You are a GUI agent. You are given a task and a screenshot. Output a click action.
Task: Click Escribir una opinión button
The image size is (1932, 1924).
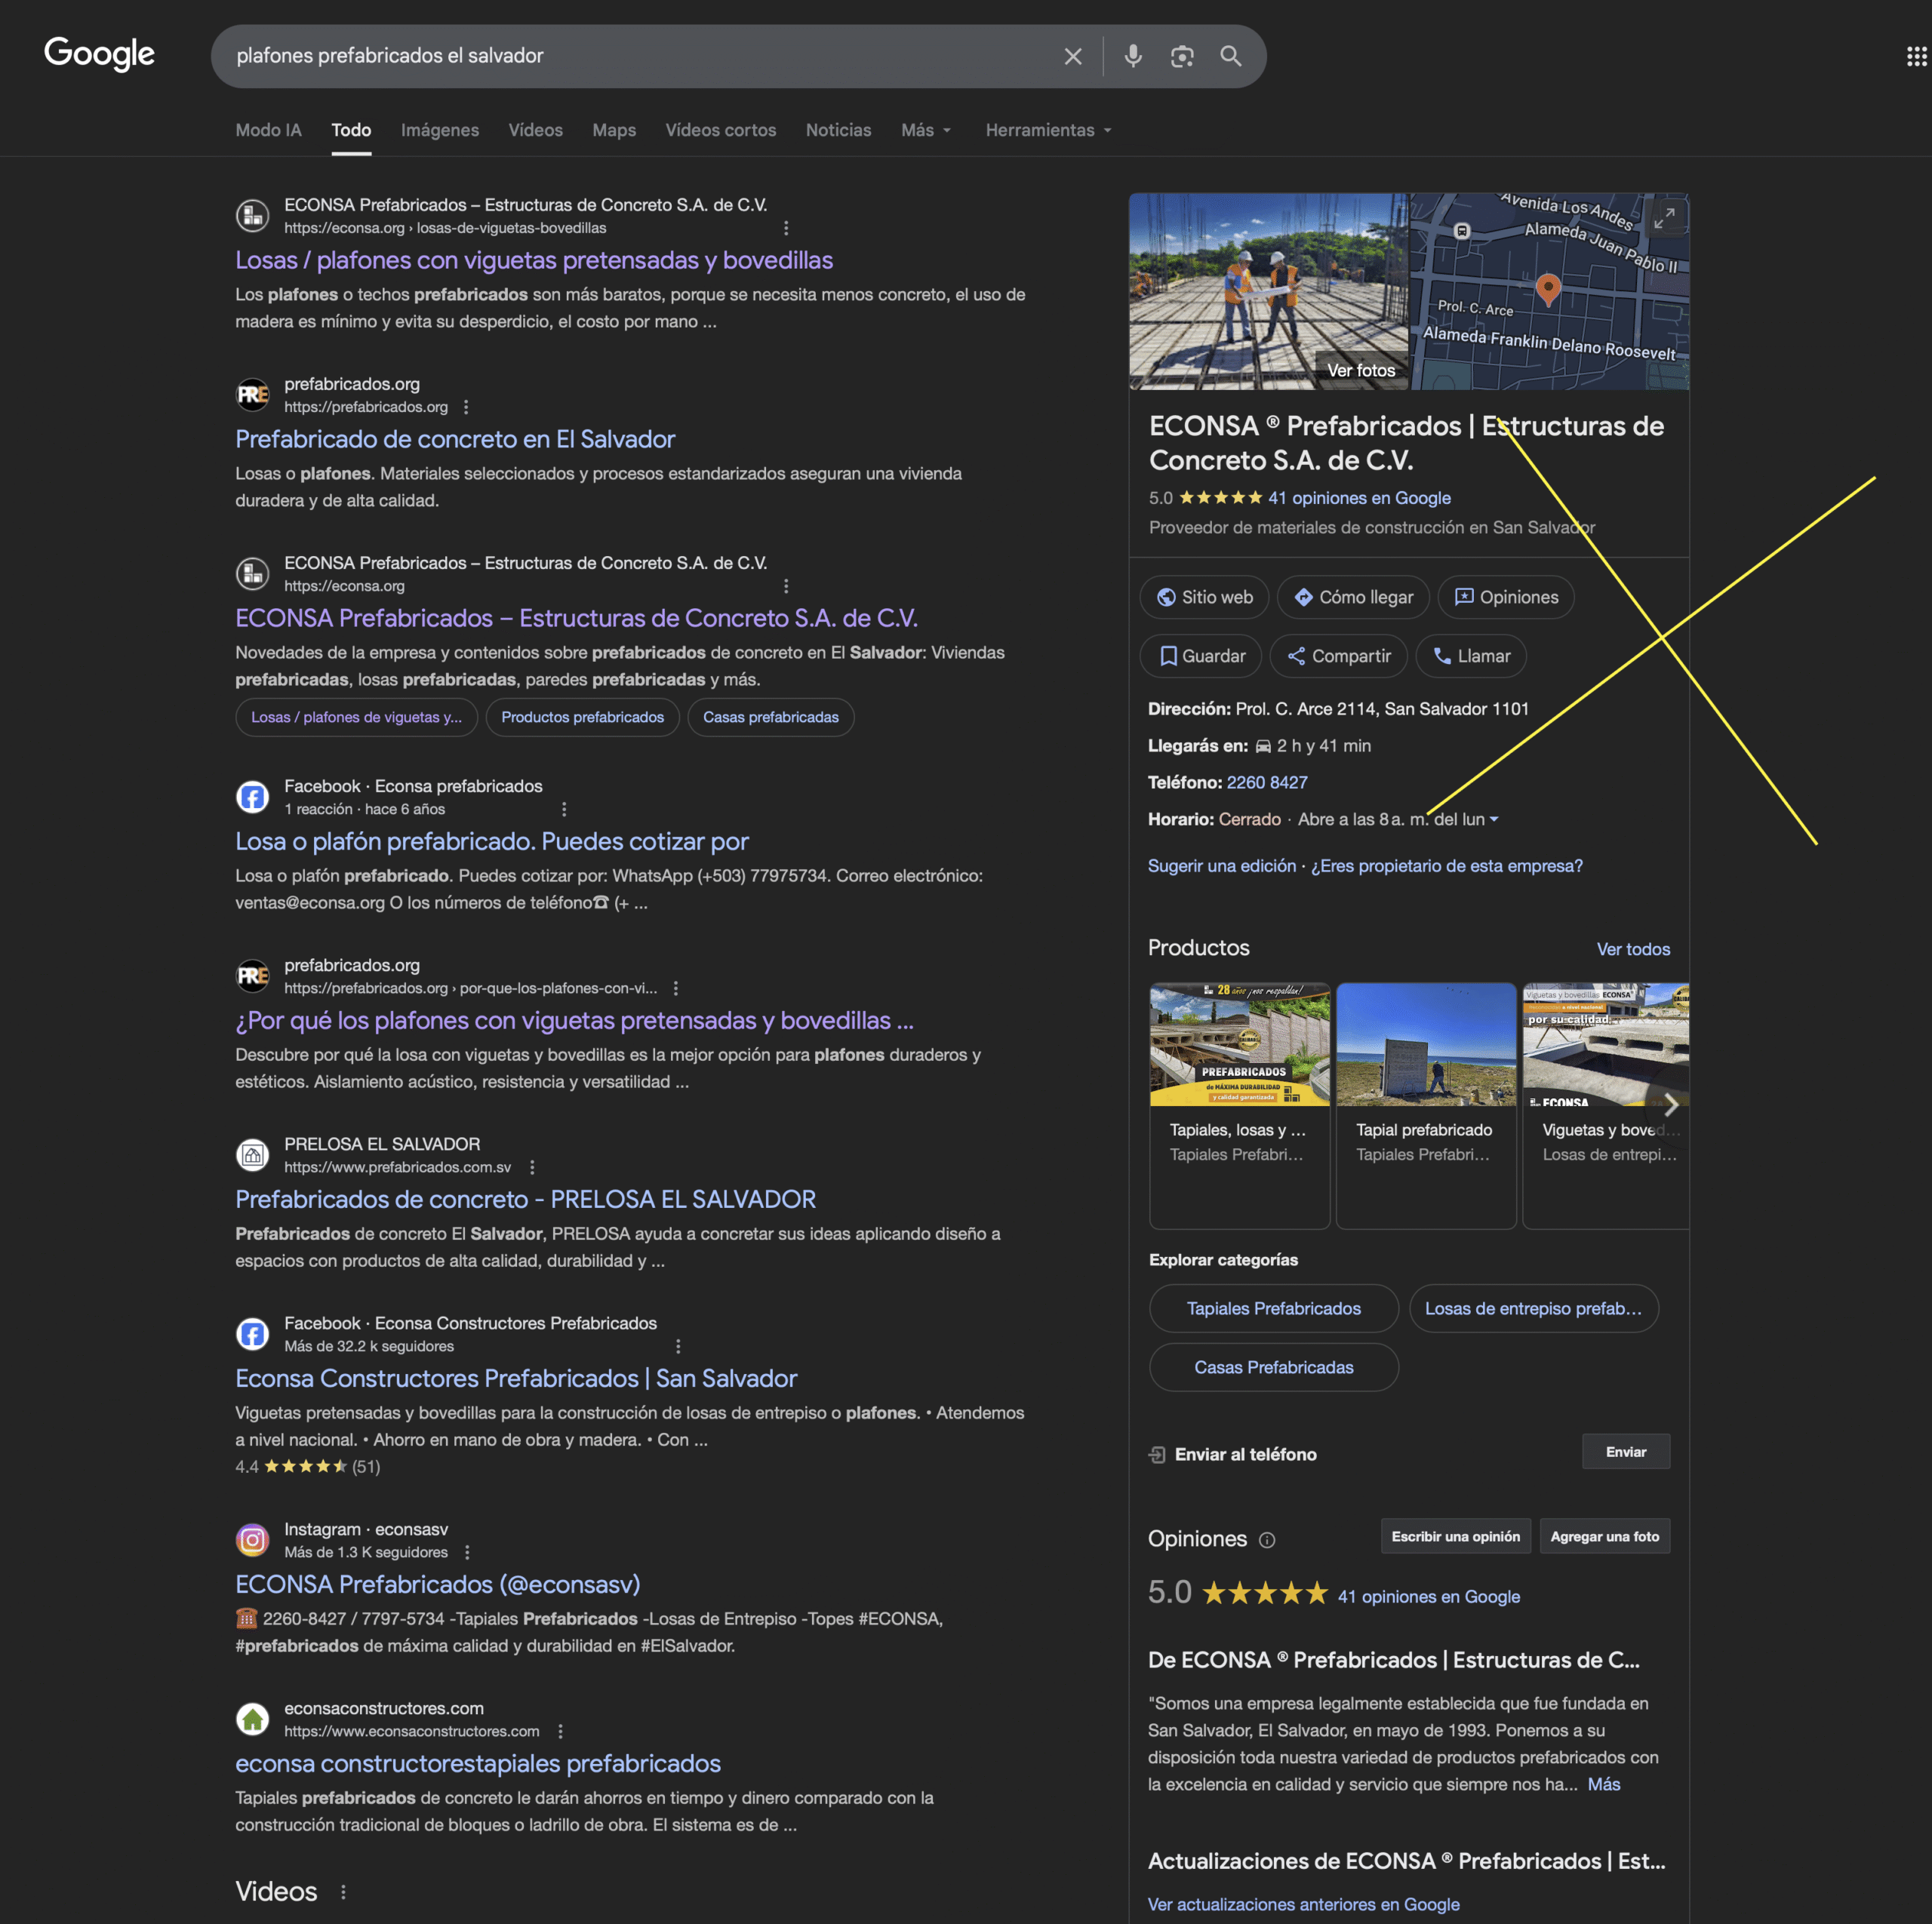[1455, 1536]
